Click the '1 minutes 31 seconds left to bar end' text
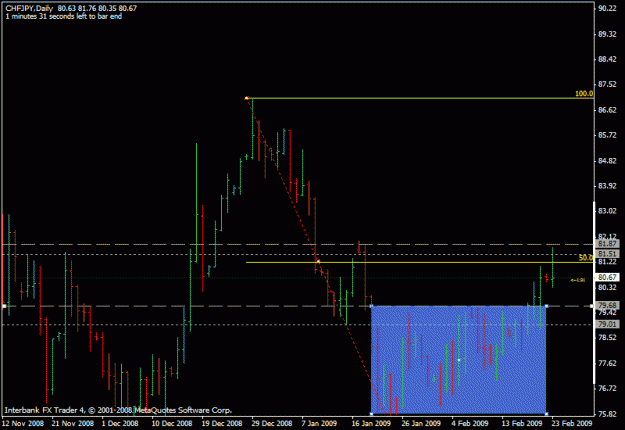 (x=63, y=16)
